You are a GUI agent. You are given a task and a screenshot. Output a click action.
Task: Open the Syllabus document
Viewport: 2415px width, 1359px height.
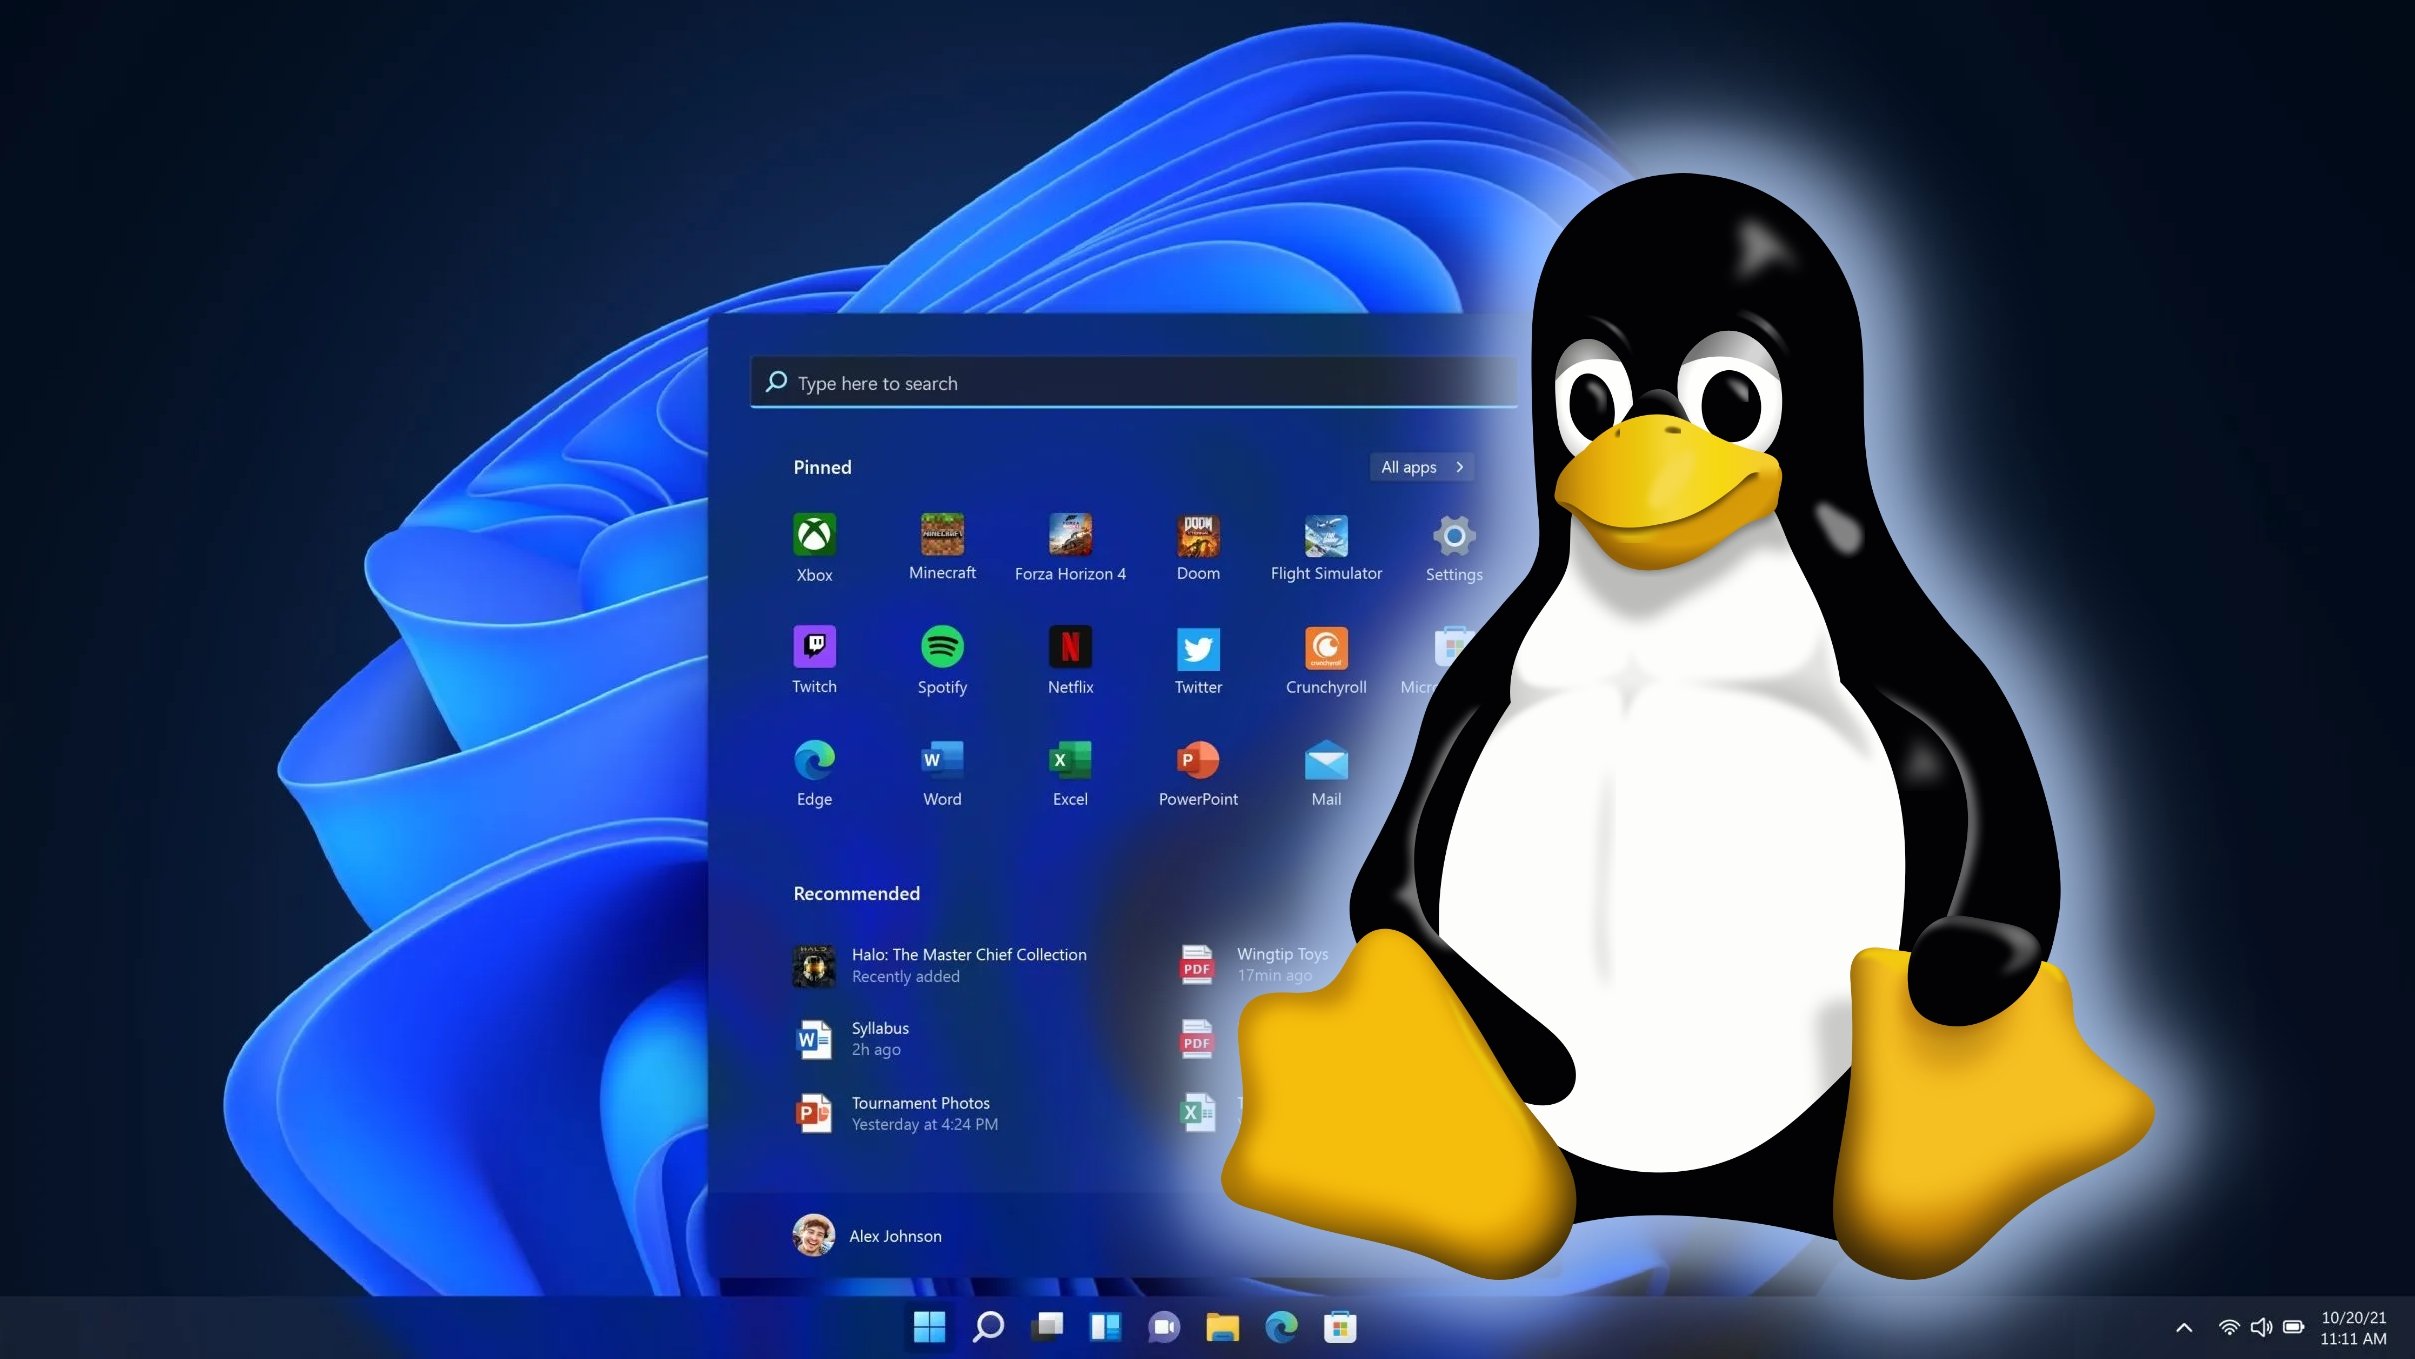click(852, 1039)
